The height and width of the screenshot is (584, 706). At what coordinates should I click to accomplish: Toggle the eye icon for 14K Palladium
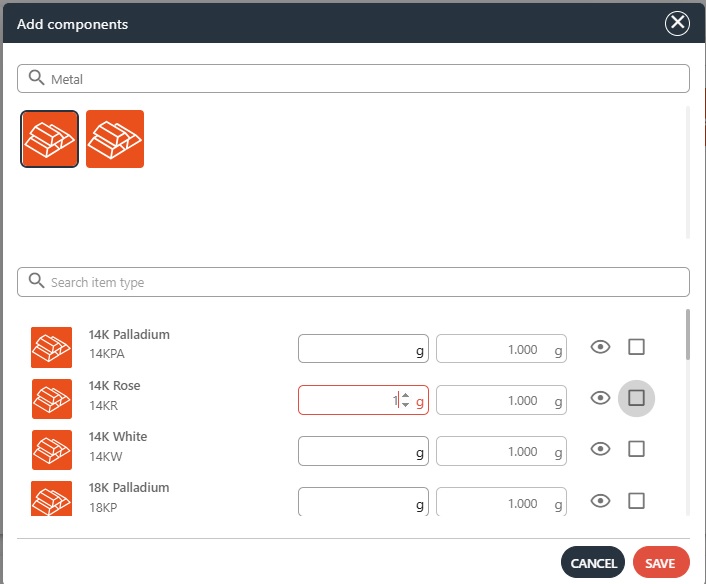pos(600,347)
